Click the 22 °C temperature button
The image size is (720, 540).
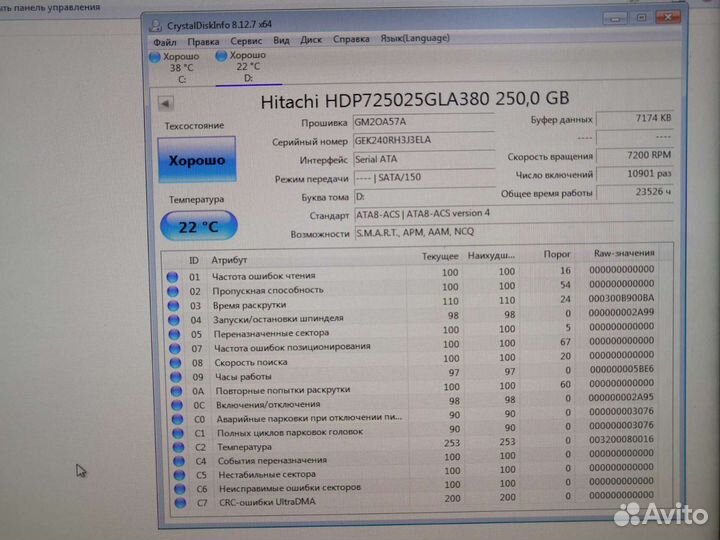click(198, 226)
